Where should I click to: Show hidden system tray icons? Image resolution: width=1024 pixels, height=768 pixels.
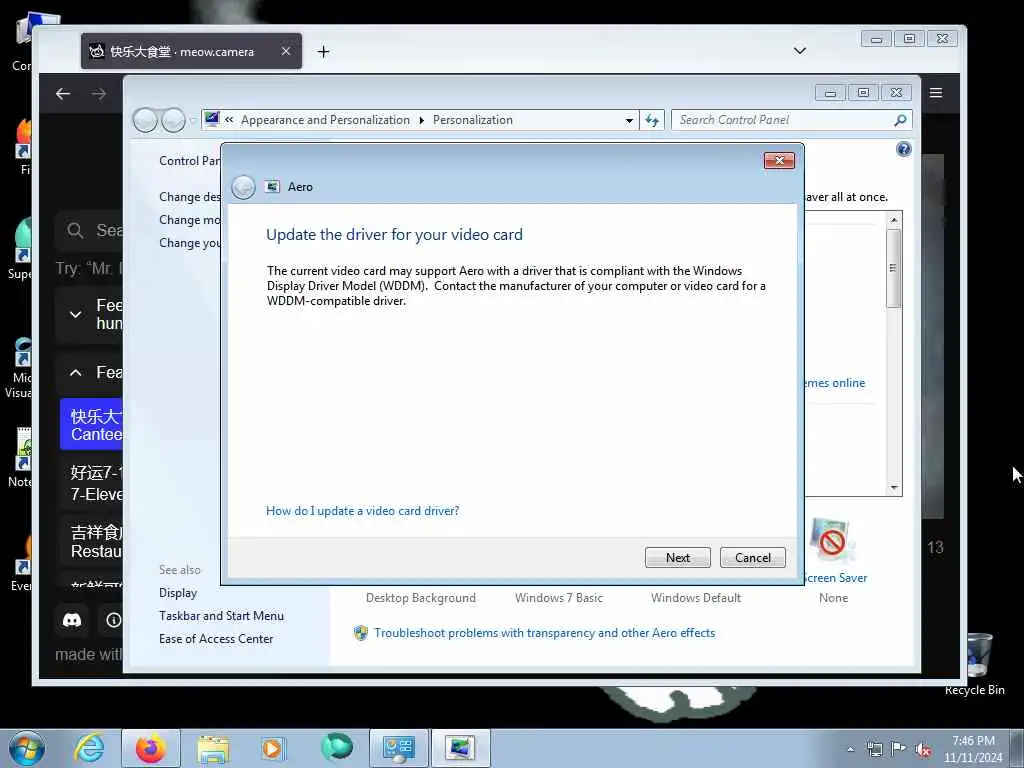click(850, 749)
